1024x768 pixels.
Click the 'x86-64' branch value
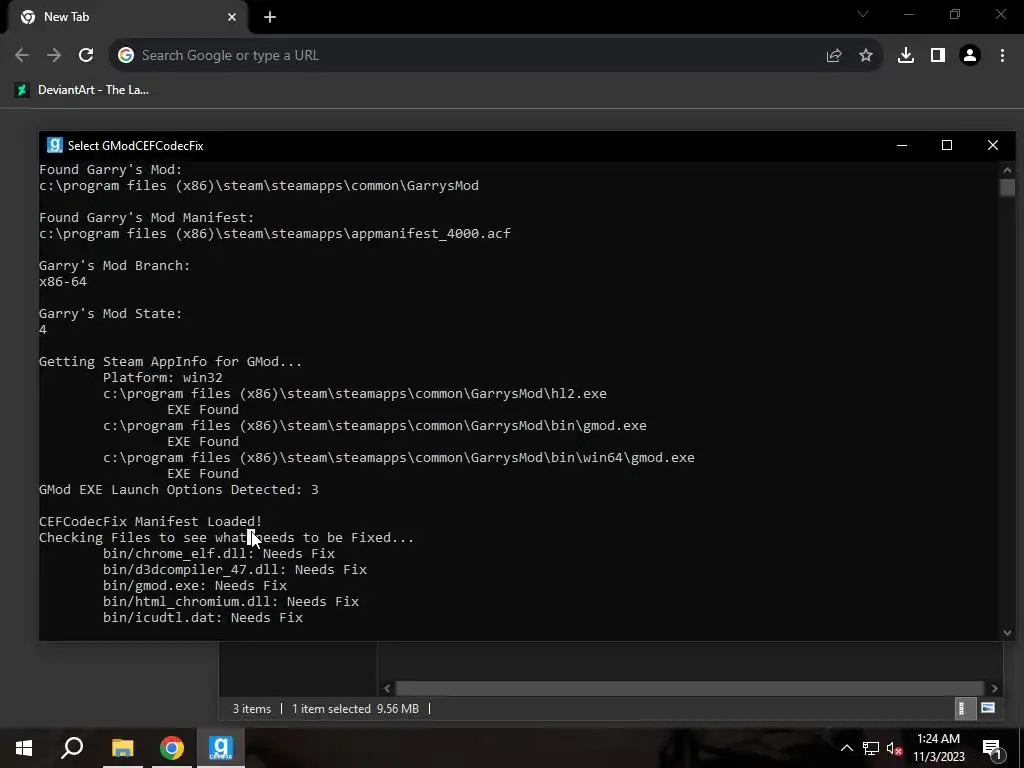[x=63, y=281]
